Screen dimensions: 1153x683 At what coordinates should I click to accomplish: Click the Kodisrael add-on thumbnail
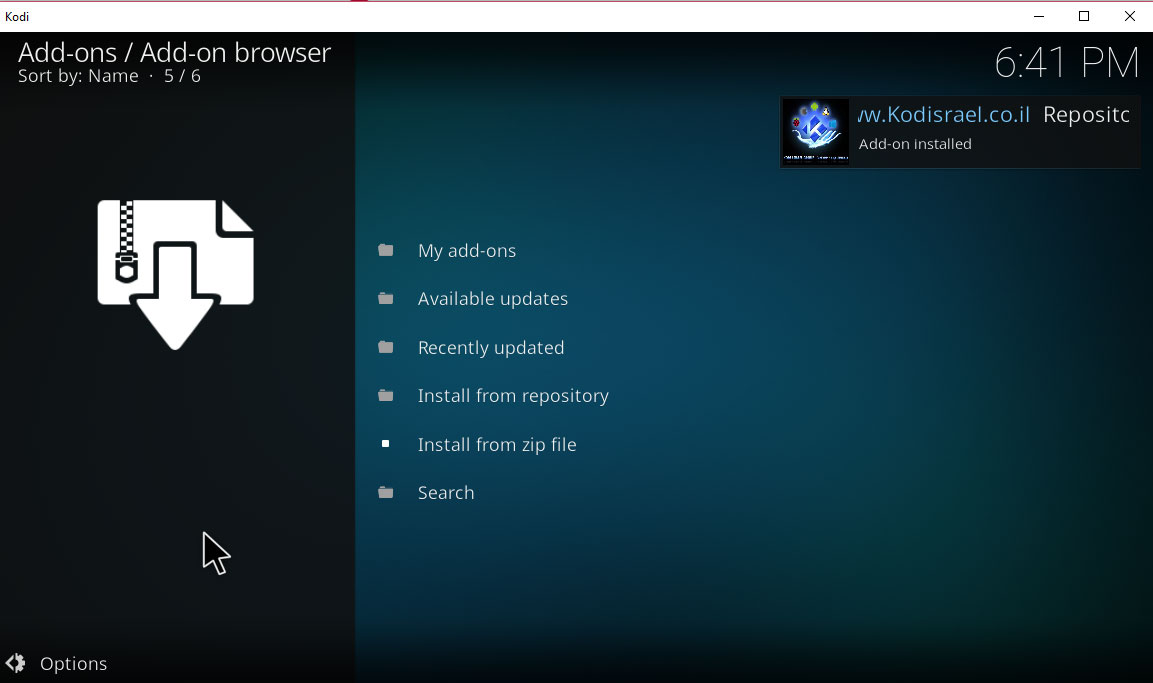coord(815,131)
